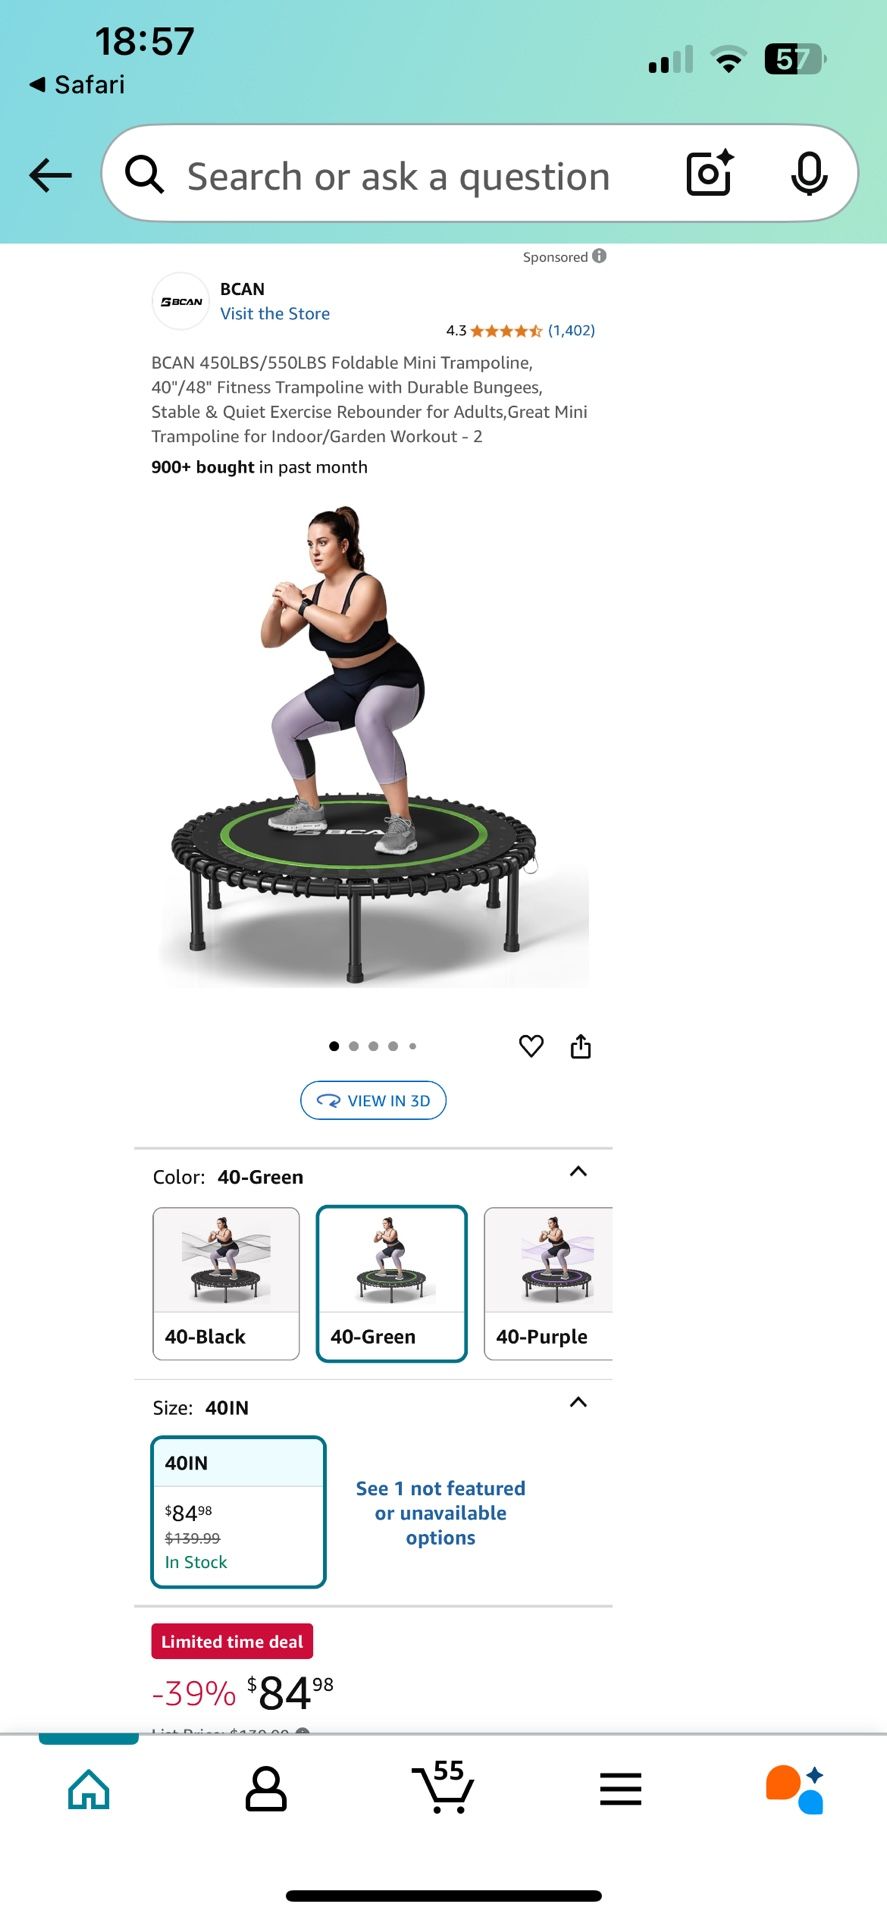Select the 40-Black color option
887x1920 pixels.
[x=226, y=1284]
